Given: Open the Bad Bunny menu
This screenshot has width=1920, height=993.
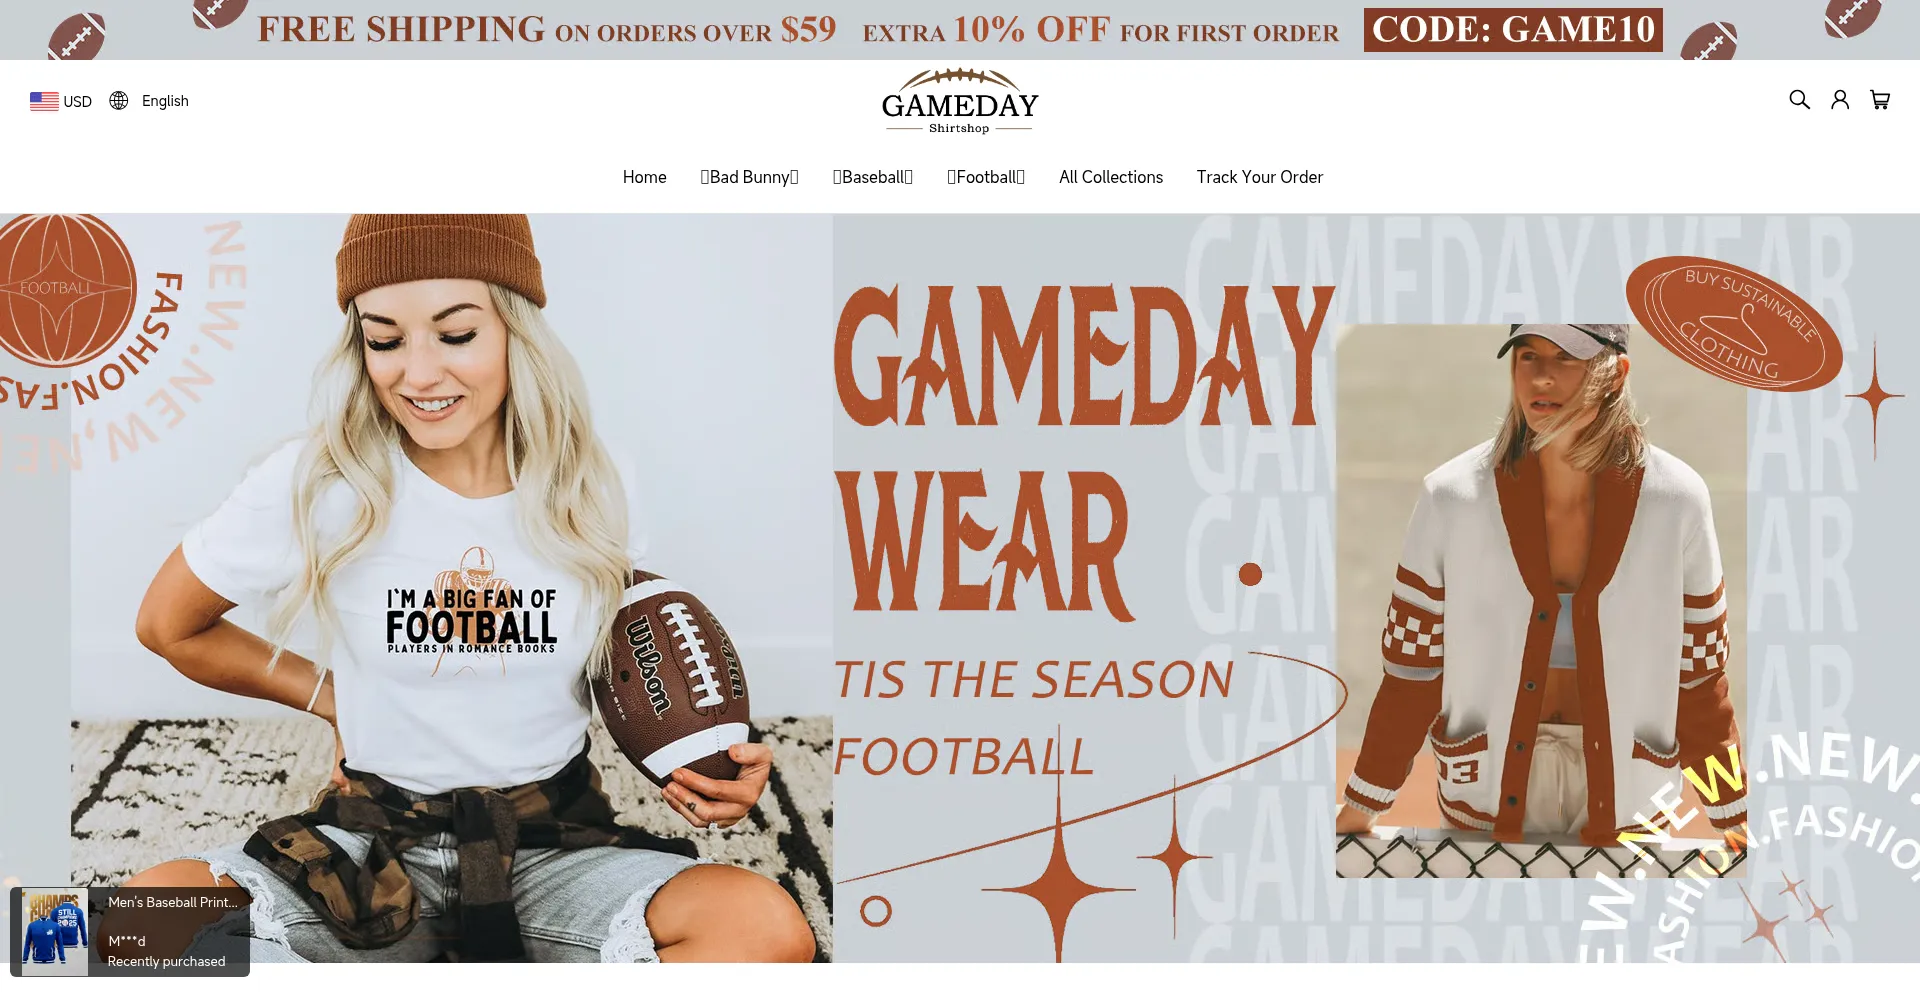Looking at the screenshot, I should (749, 177).
